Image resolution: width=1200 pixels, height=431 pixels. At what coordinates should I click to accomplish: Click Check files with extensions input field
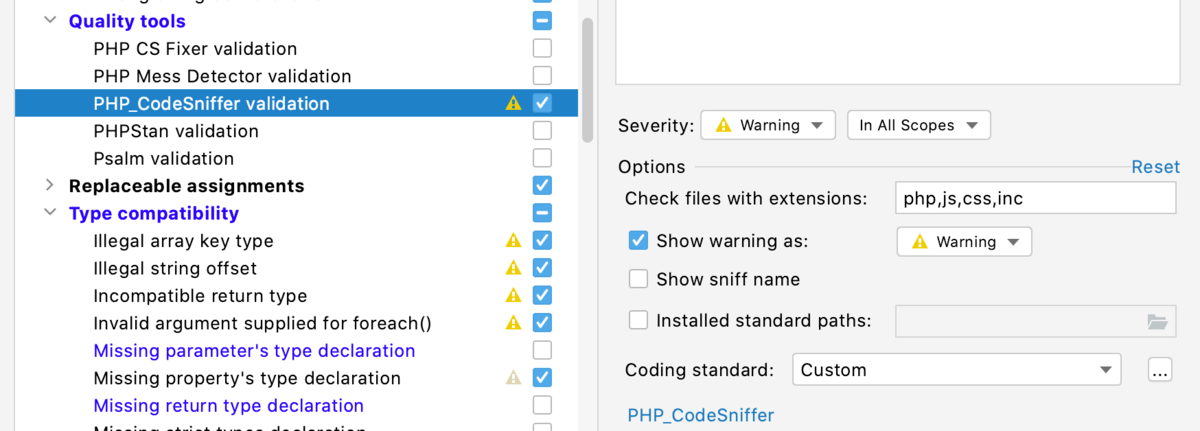tap(1036, 198)
